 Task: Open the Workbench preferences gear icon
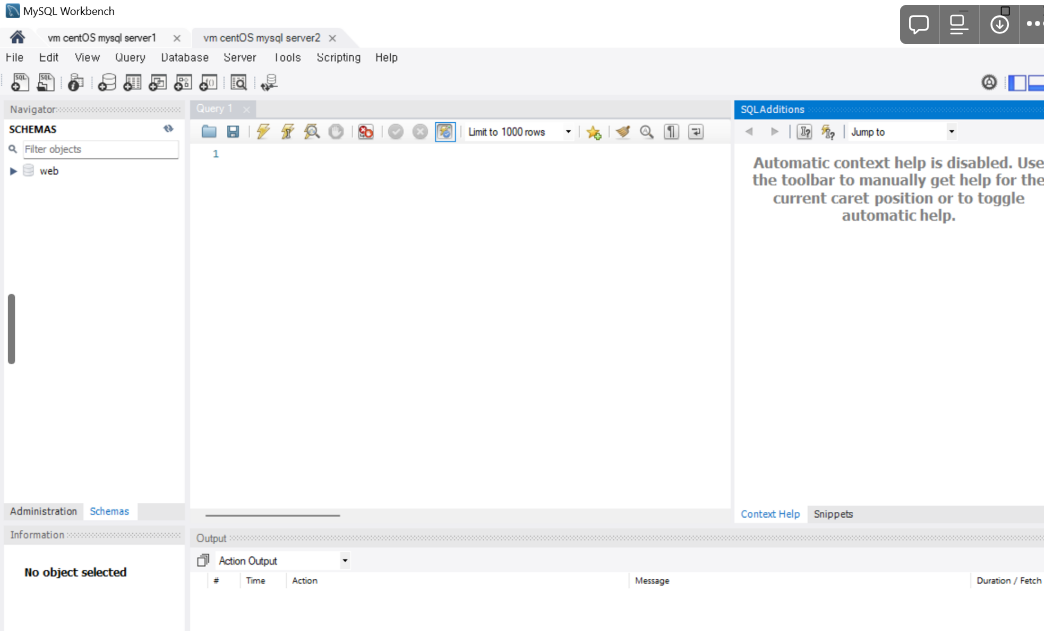[x=989, y=82]
